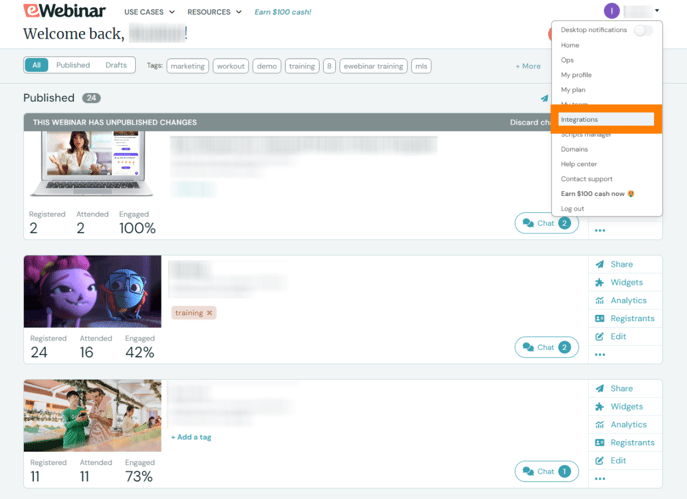Choose Log out in the account menu
The height and width of the screenshot is (499, 687).
pyautogui.click(x=572, y=209)
